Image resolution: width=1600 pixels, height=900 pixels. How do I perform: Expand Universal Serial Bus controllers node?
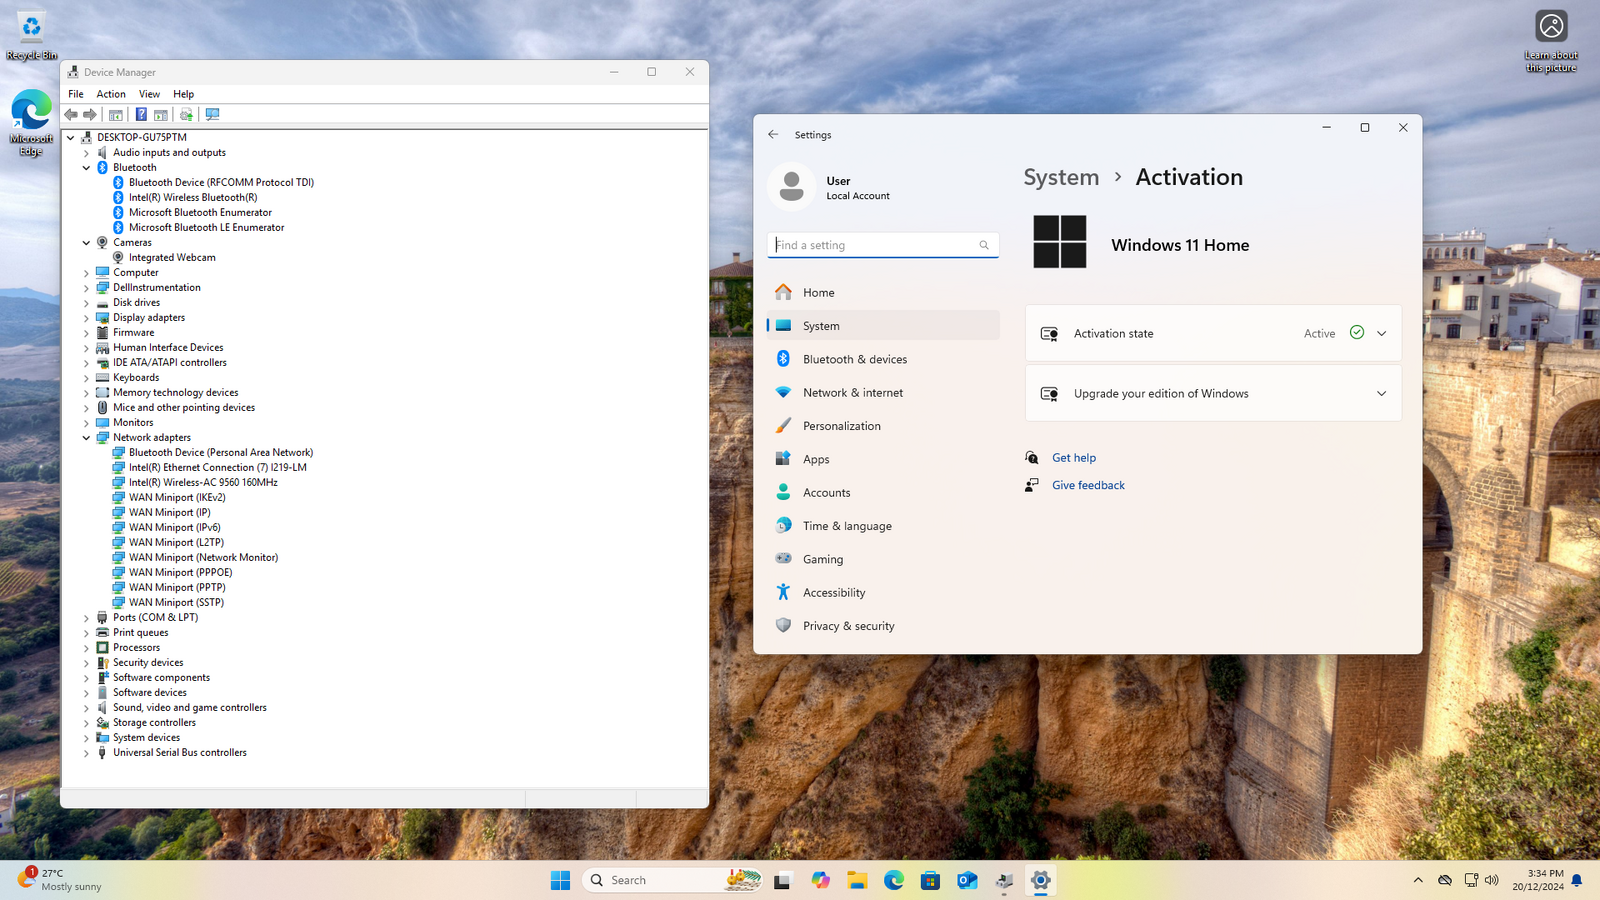pos(86,753)
